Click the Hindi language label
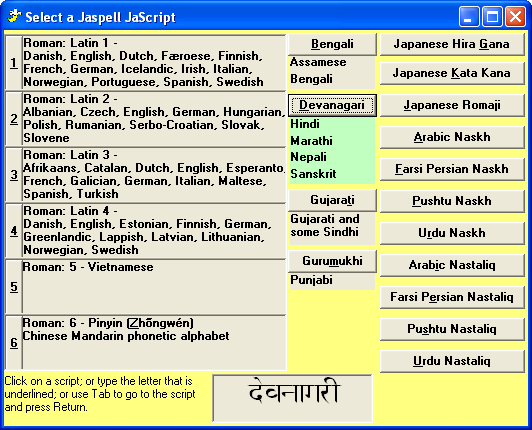The width and height of the screenshot is (532, 430). pos(305,124)
